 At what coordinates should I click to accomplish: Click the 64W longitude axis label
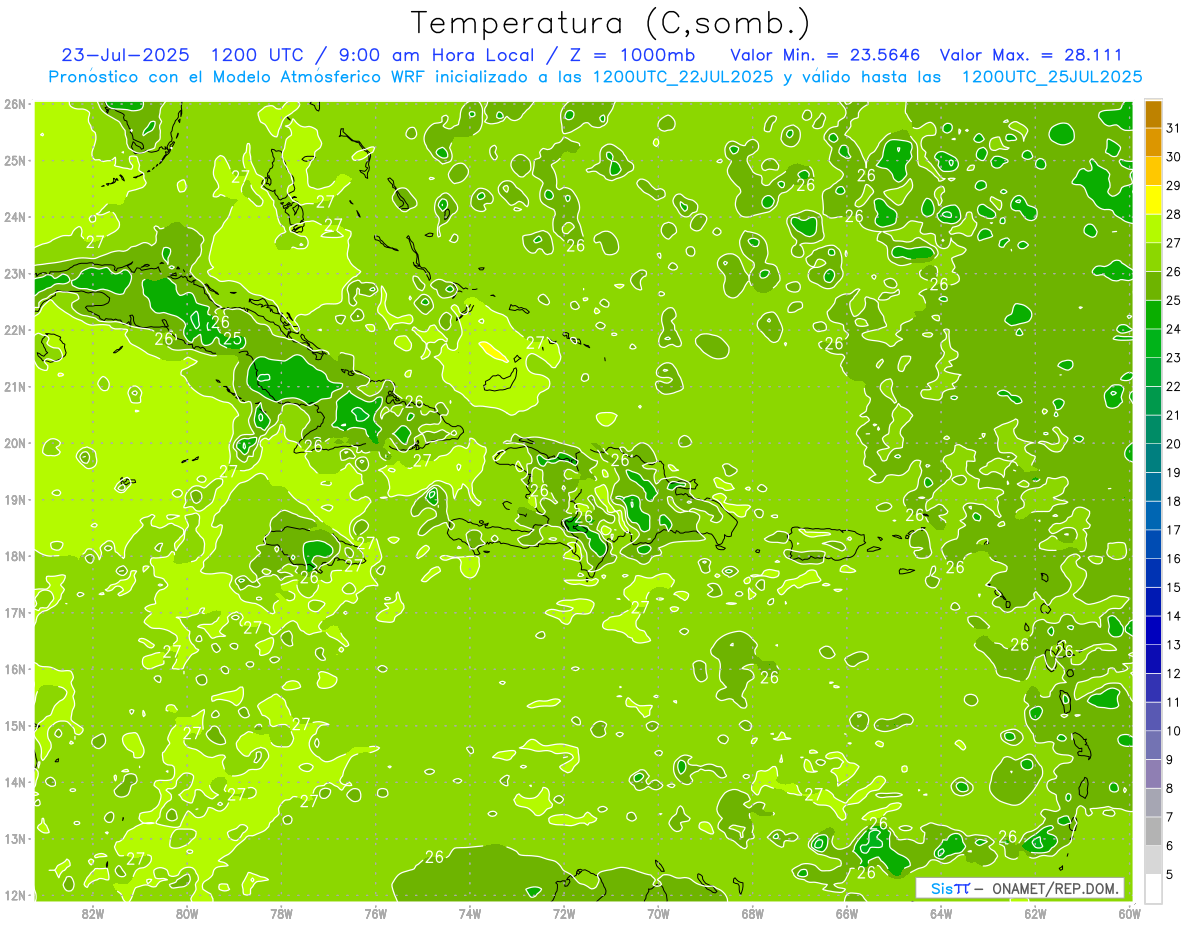[941, 913]
